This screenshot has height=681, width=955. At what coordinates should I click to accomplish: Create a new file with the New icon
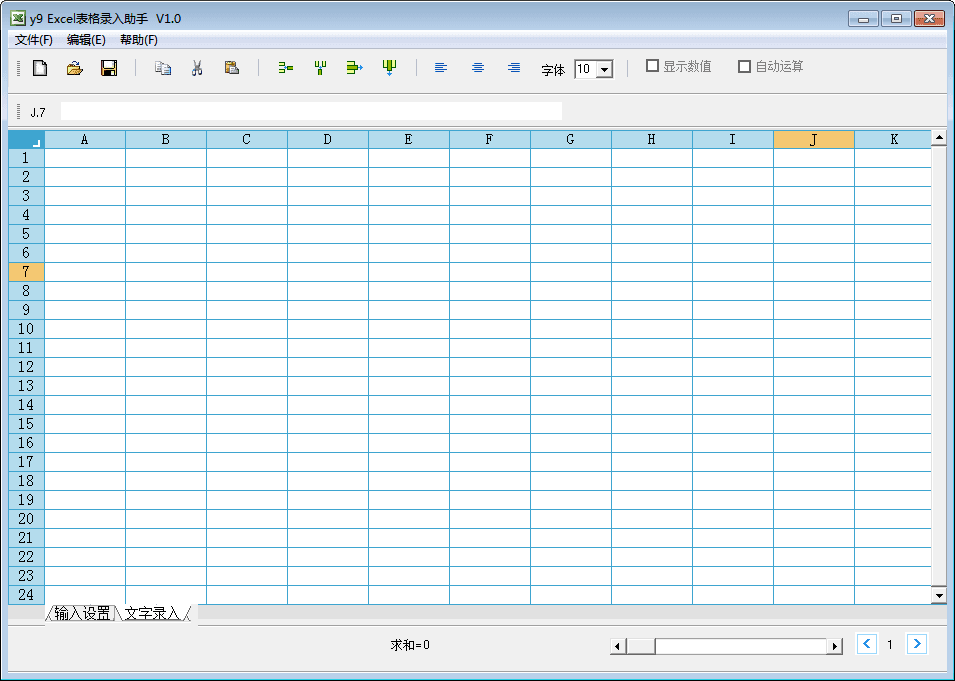pos(40,67)
